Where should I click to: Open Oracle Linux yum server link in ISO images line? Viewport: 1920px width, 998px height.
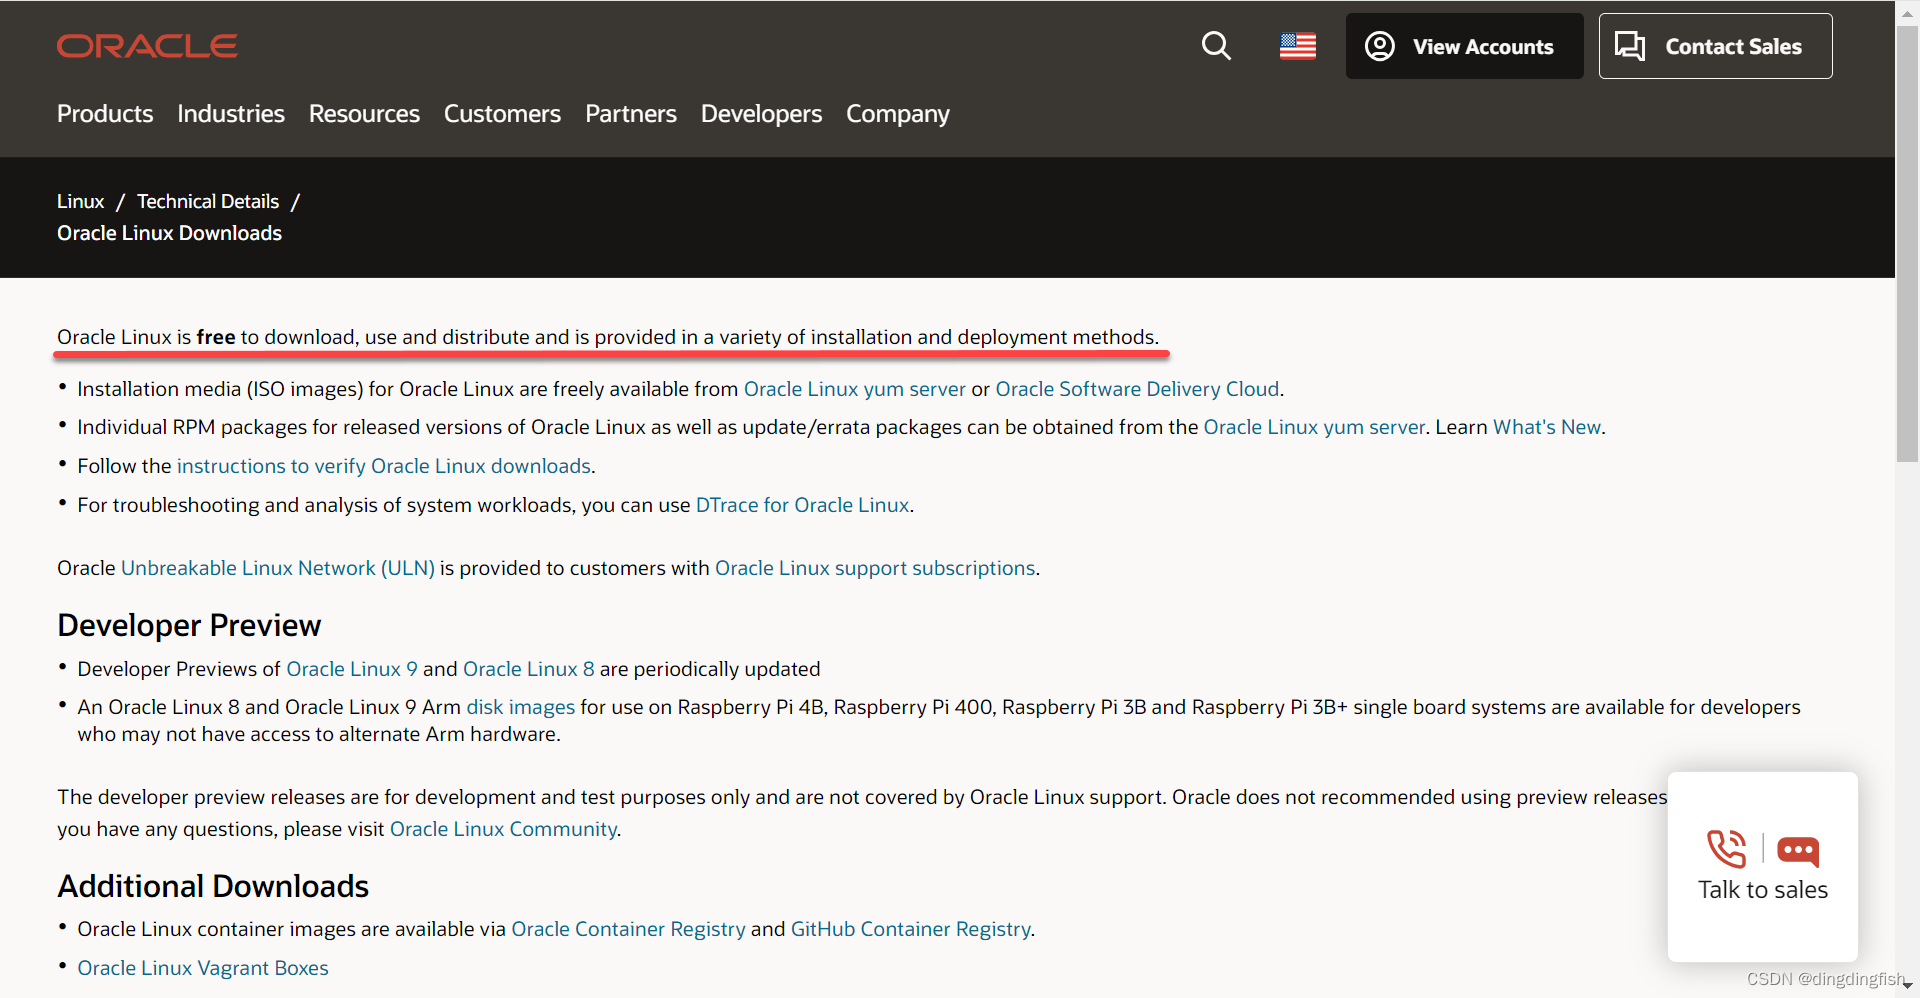tap(855, 389)
